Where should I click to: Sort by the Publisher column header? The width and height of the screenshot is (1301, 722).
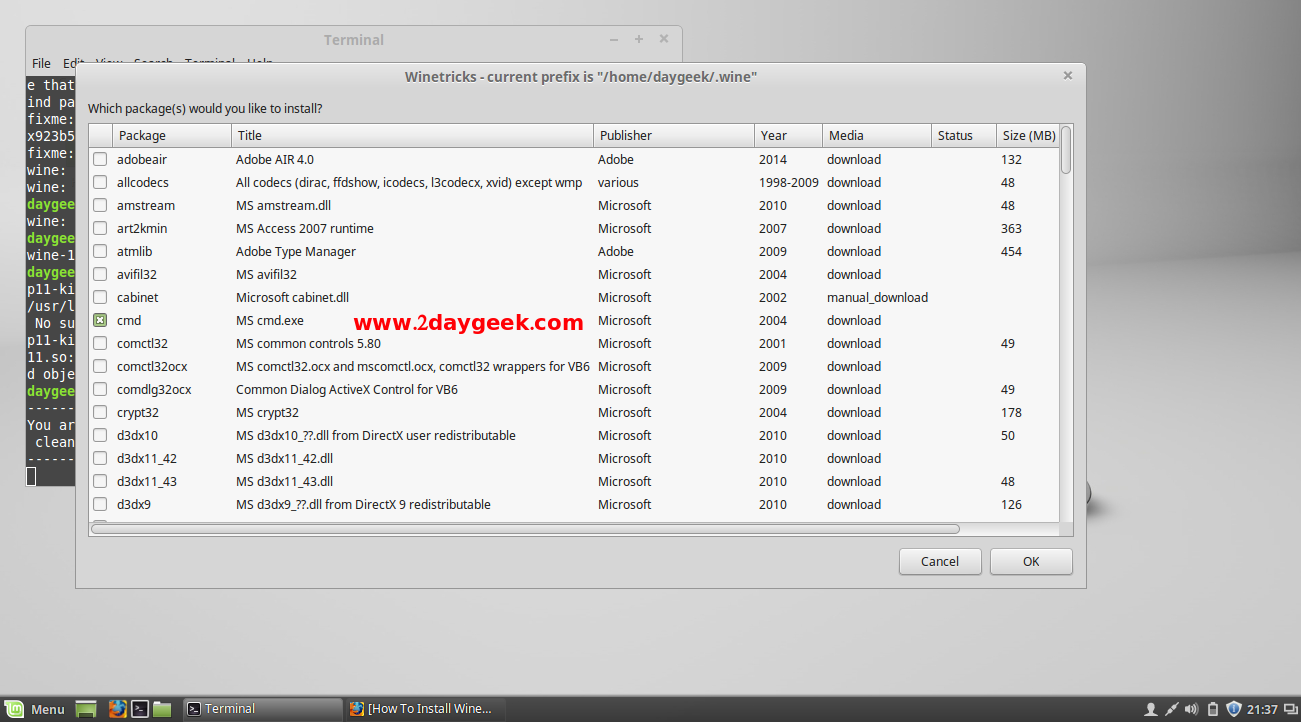[674, 135]
